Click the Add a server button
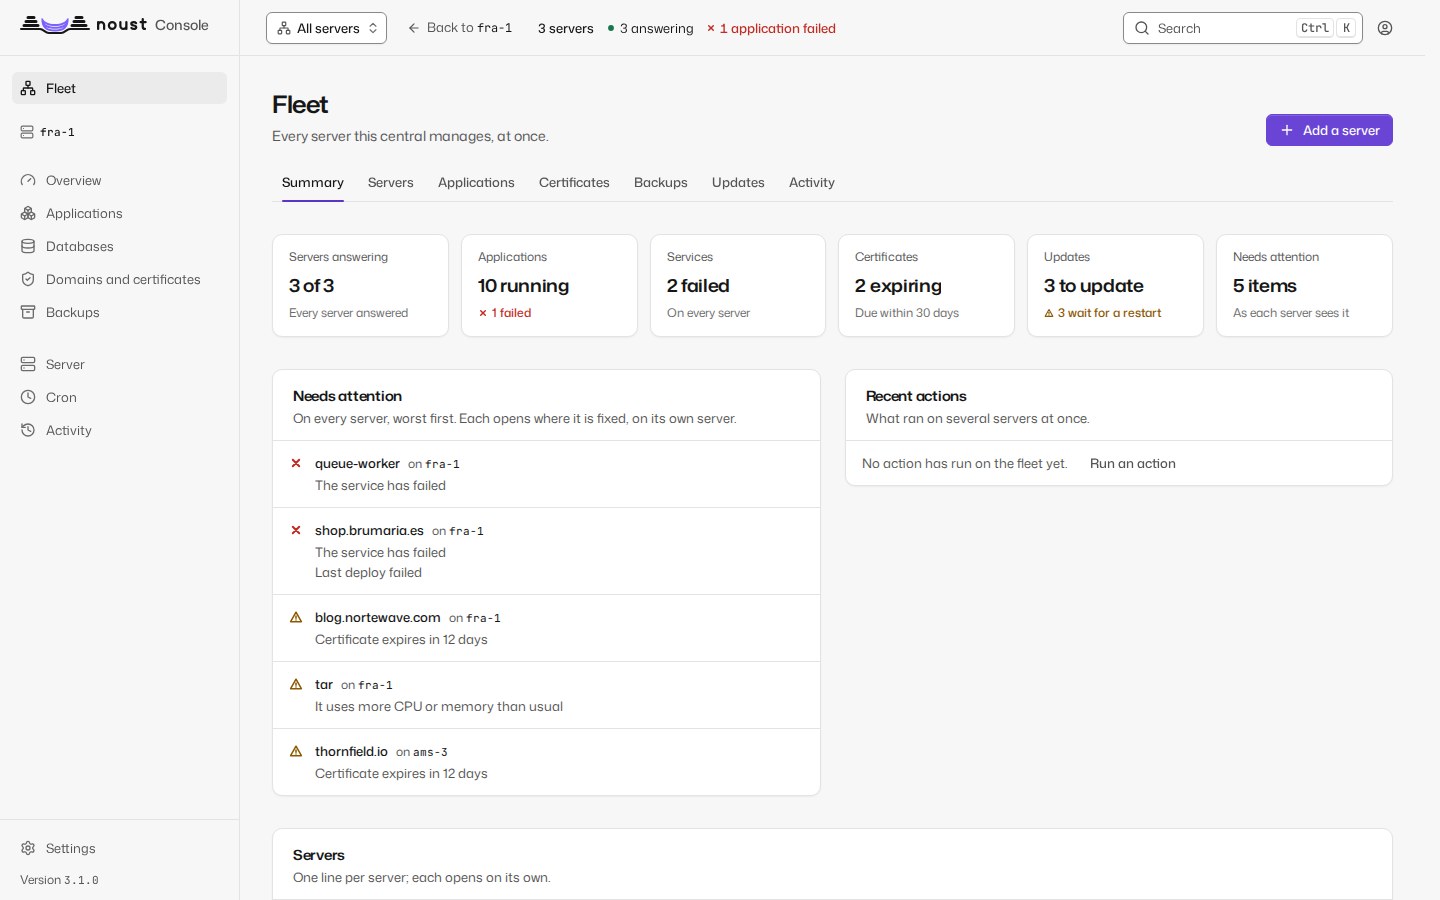This screenshot has width=1440, height=900. (1329, 130)
